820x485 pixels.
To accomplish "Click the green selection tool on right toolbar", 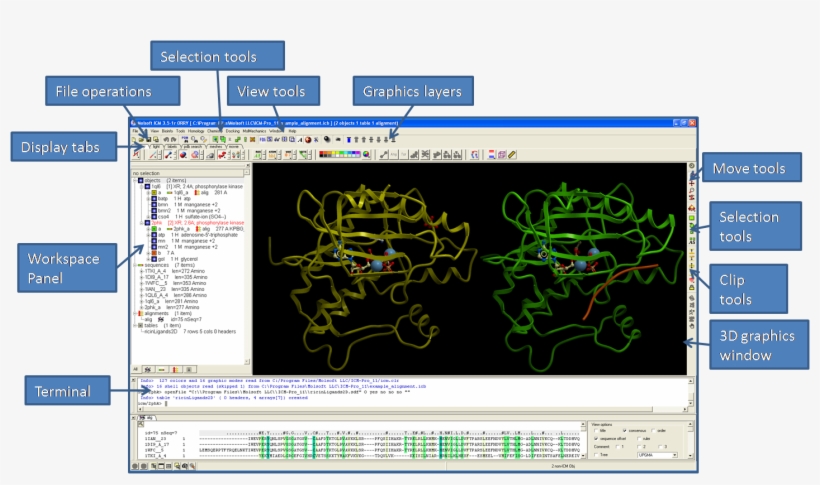I will pyautogui.click(x=691, y=217).
